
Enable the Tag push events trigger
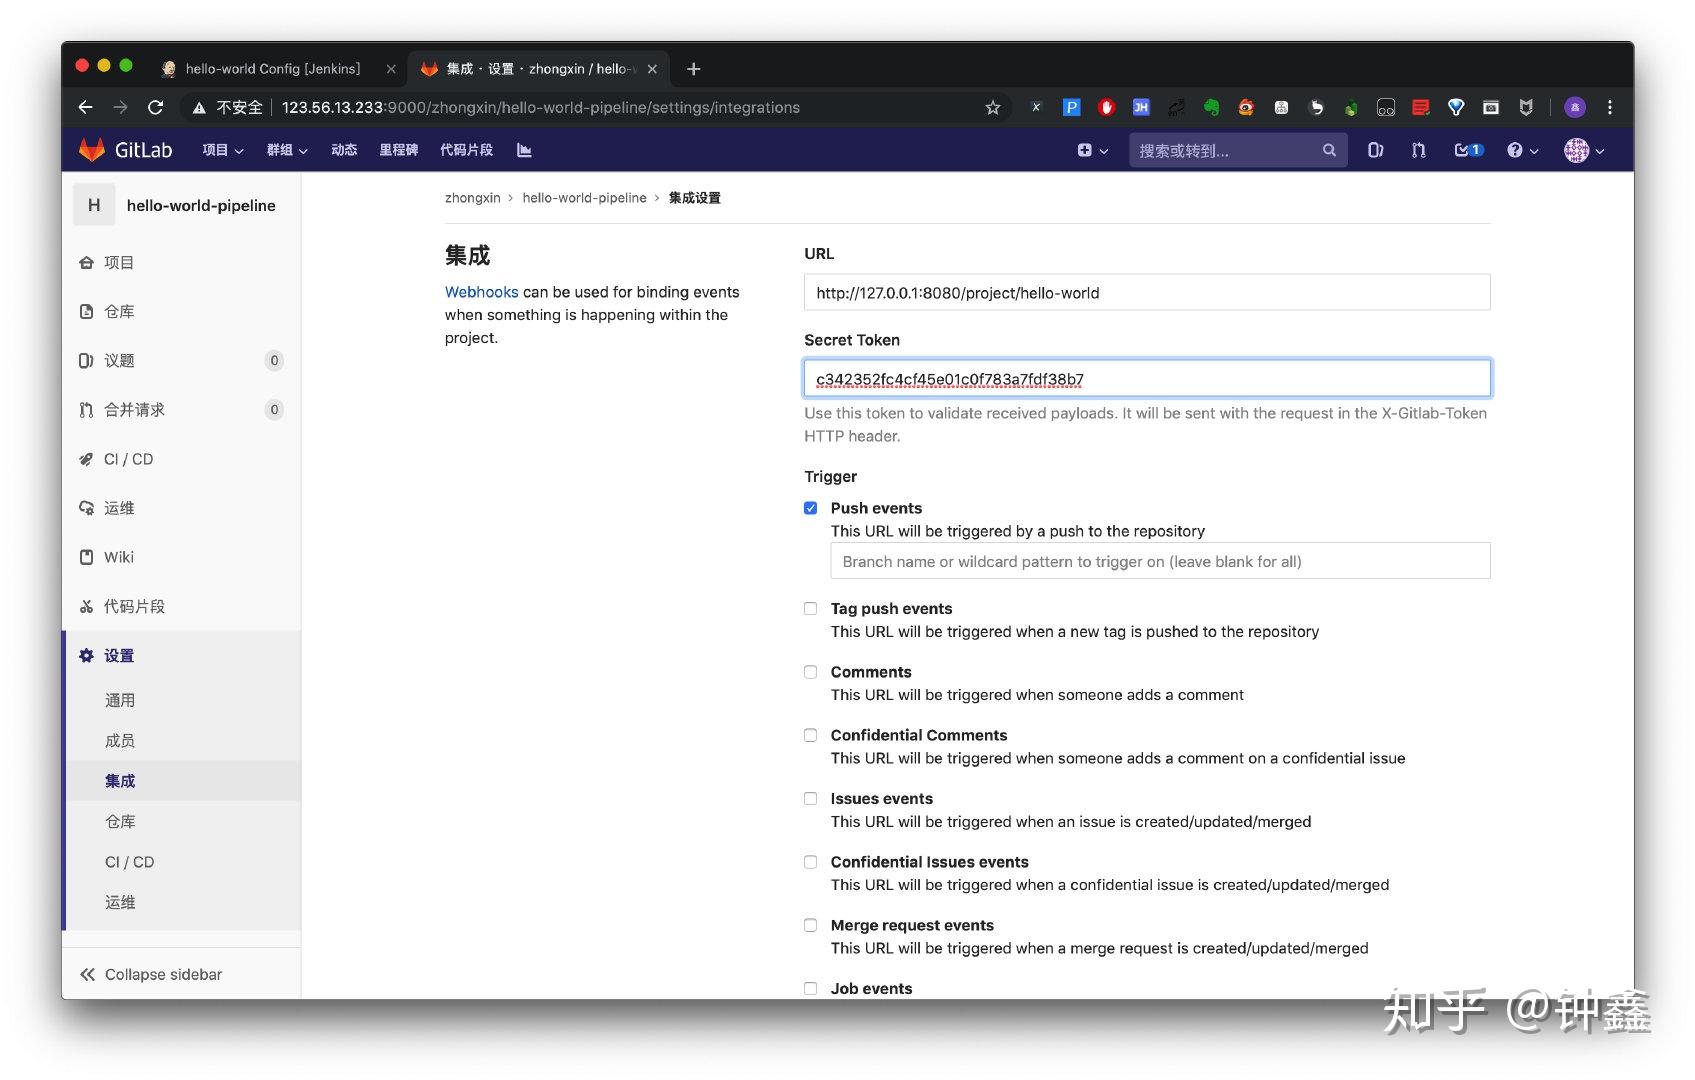[x=811, y=608]
